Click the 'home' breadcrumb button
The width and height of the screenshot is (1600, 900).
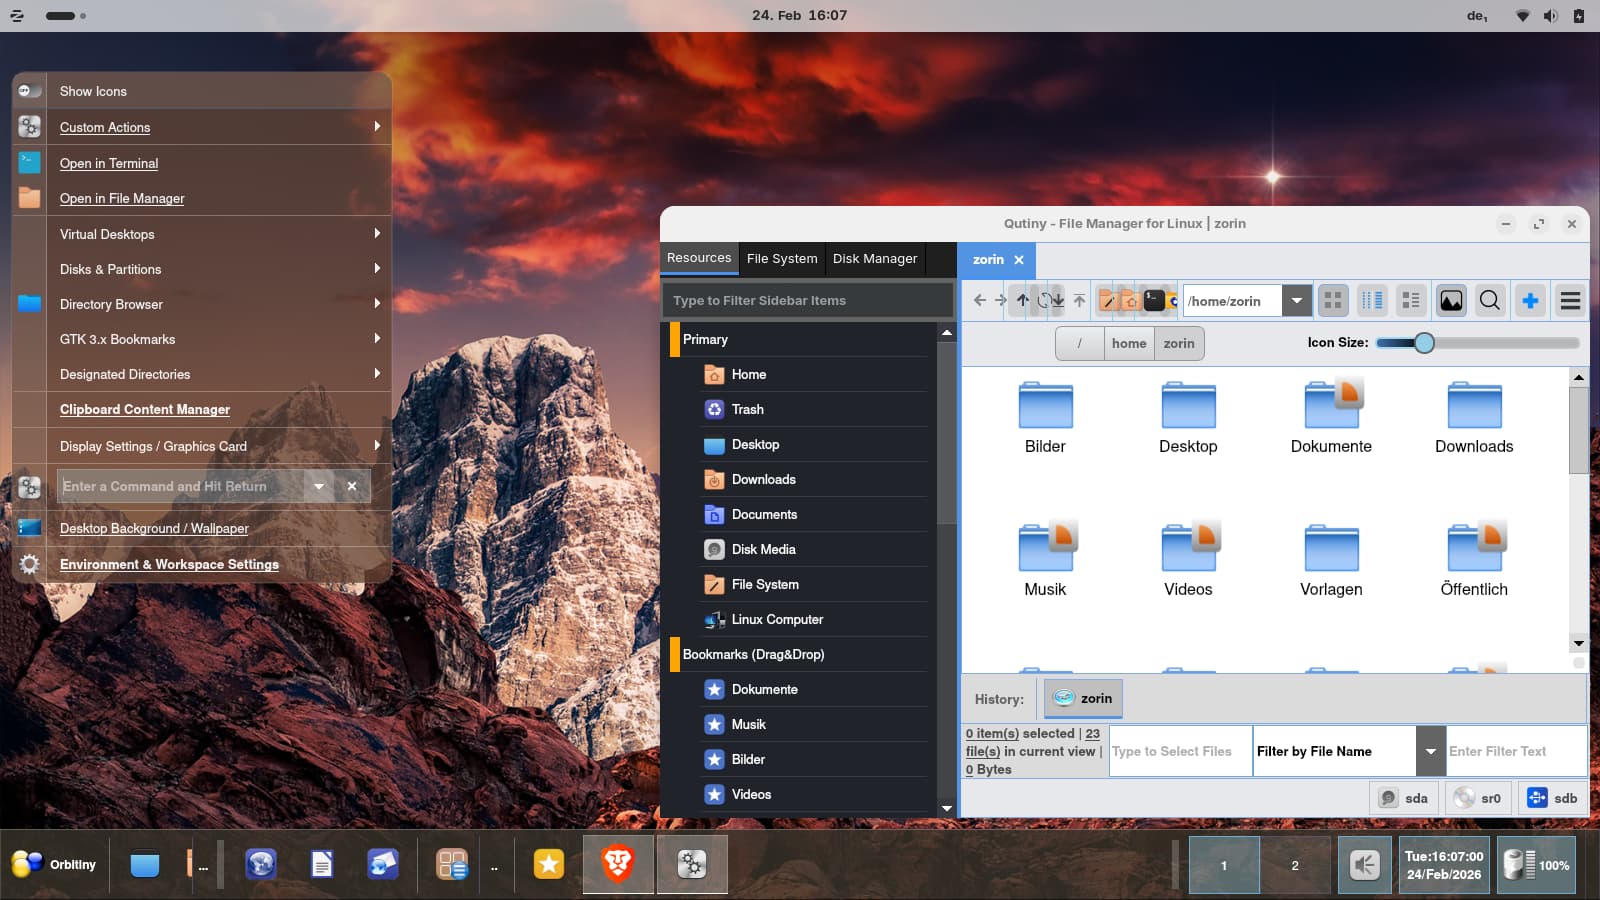coord(1129,343)
